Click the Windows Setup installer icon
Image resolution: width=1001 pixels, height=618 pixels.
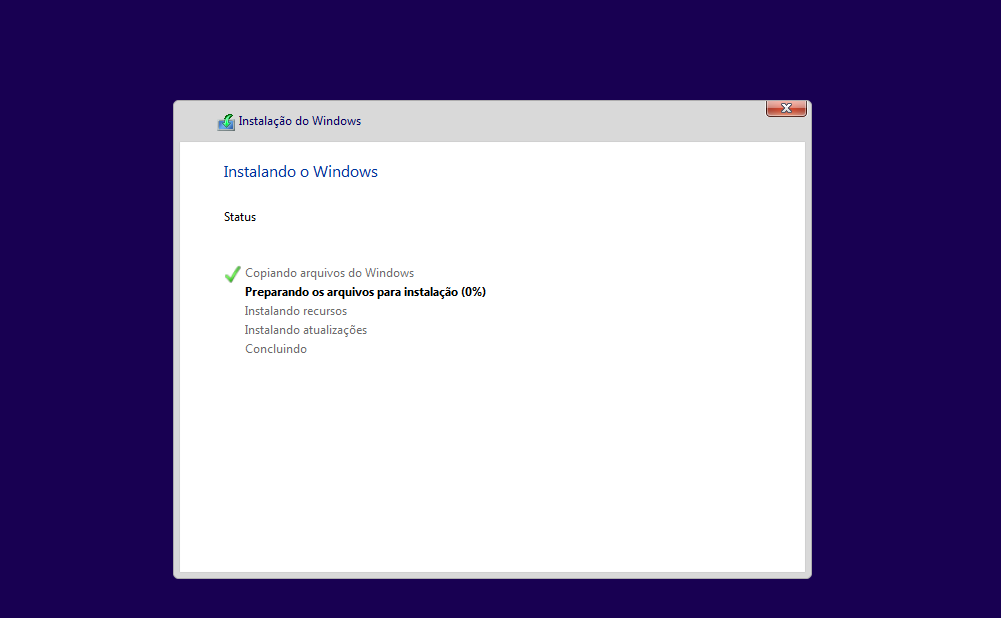[226, 121]
